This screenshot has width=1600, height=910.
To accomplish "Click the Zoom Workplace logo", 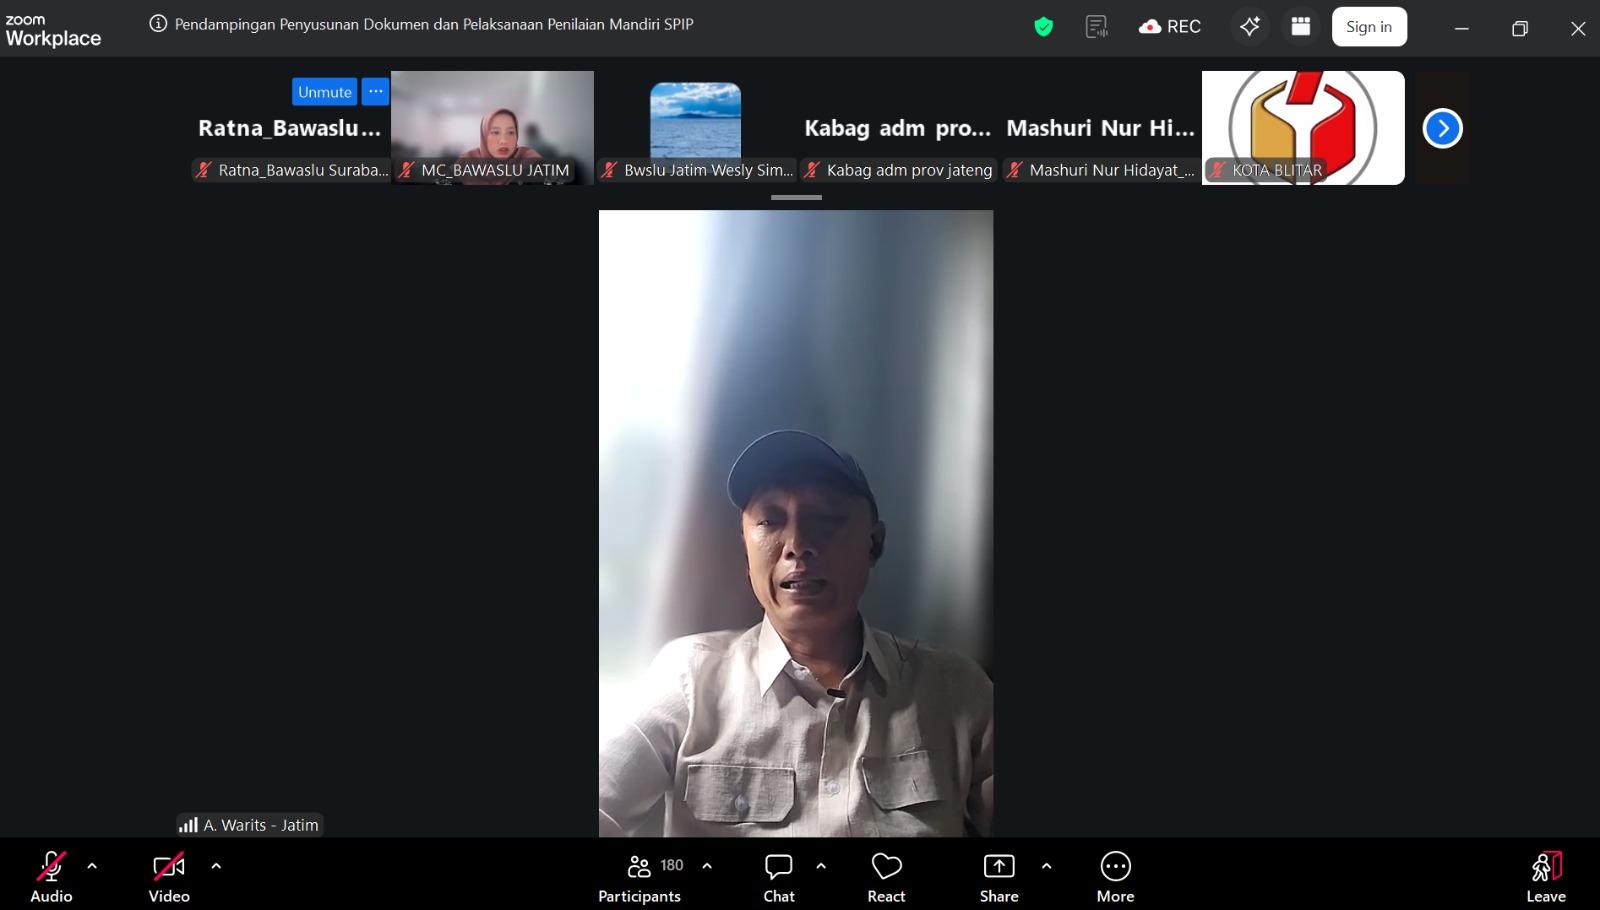I will [x=53, y=31].
